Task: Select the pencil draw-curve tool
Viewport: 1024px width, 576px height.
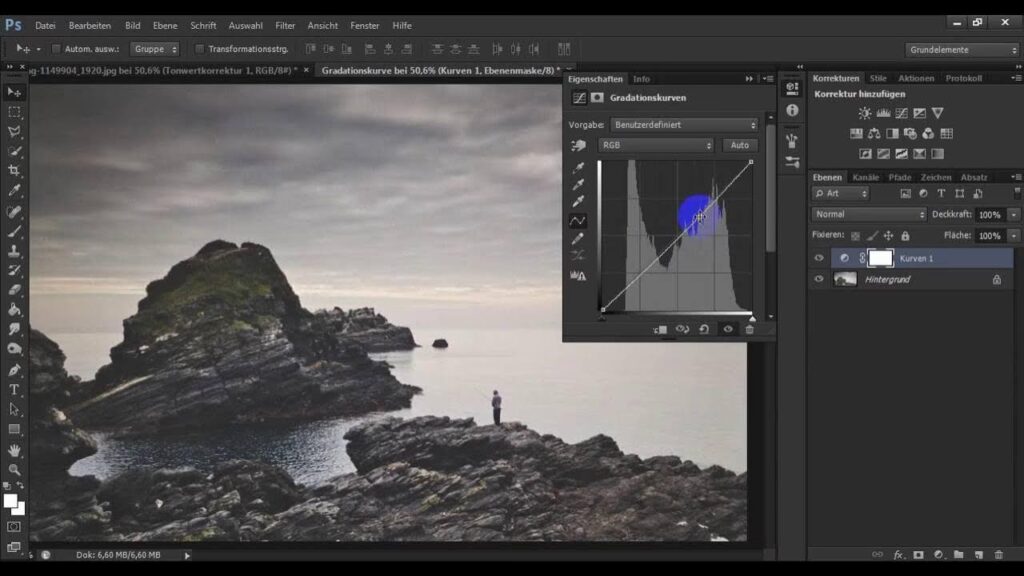Action: (x=578, y=239)
